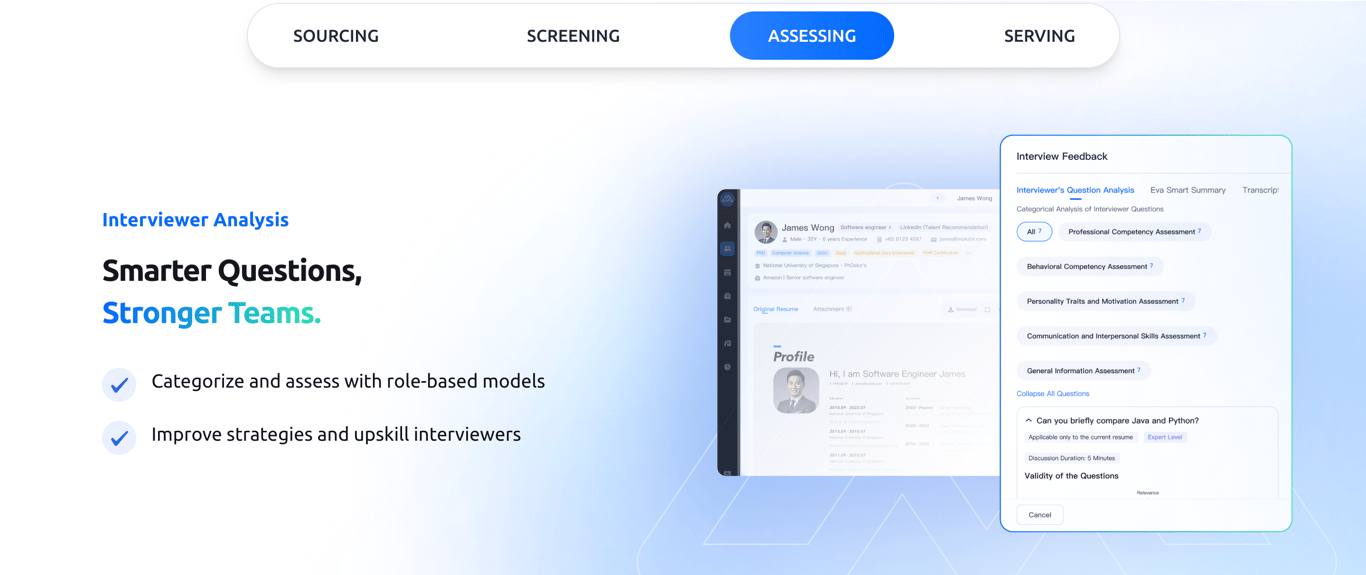
Task: Click the phone icon by +65 8123 4567
Action: (879, 240)
